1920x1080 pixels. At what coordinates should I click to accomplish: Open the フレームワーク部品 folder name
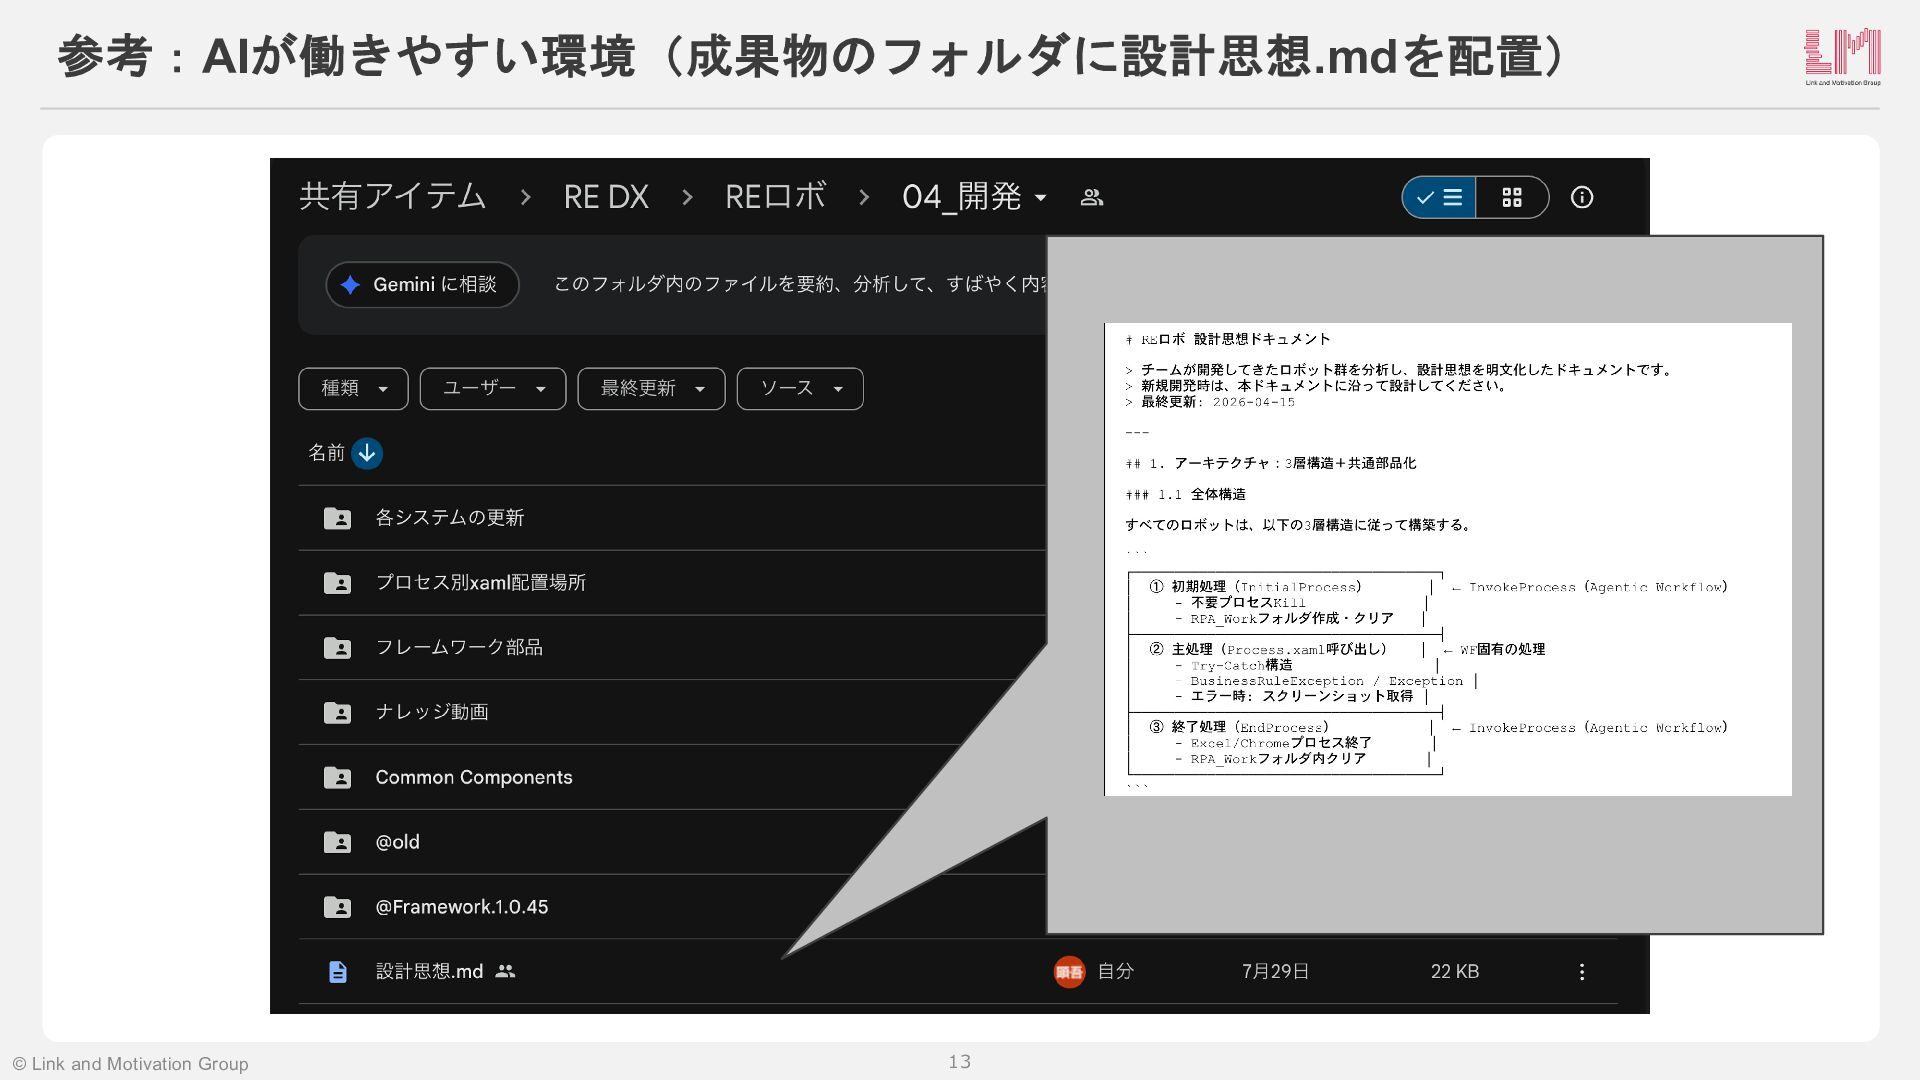(459, 648)
